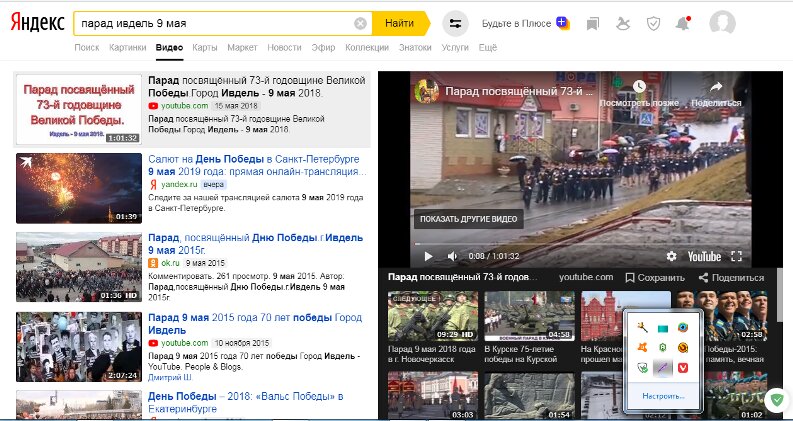The height and width of the screenshot is (421, 793).
Task: Expand the Ещё menu
Action: click(x=488, y=48)
